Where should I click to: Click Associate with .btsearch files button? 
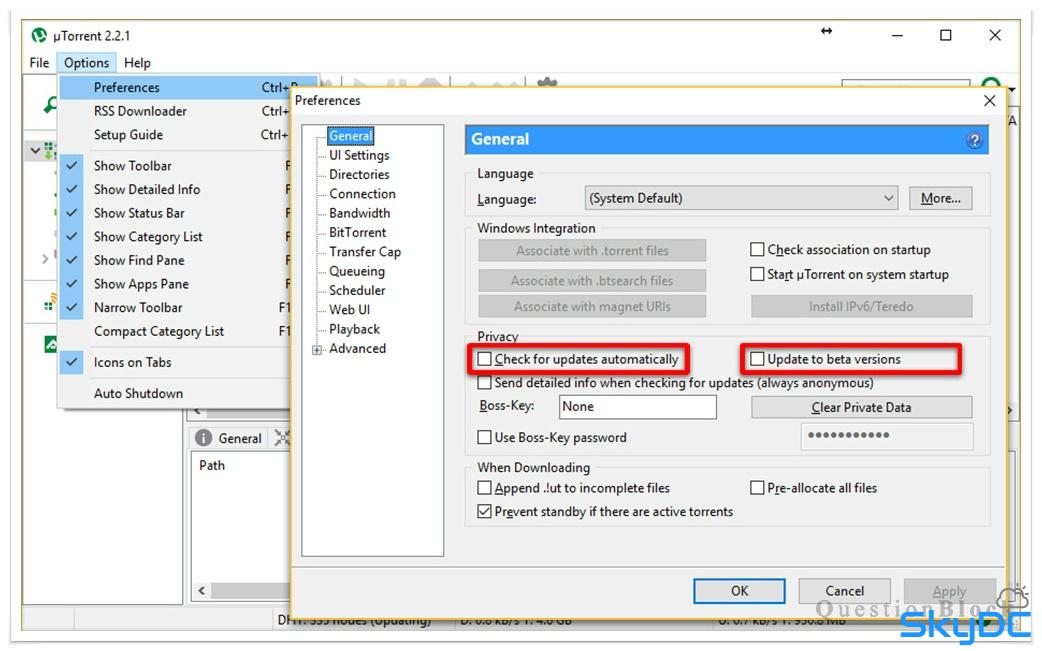tap(592, 281)
